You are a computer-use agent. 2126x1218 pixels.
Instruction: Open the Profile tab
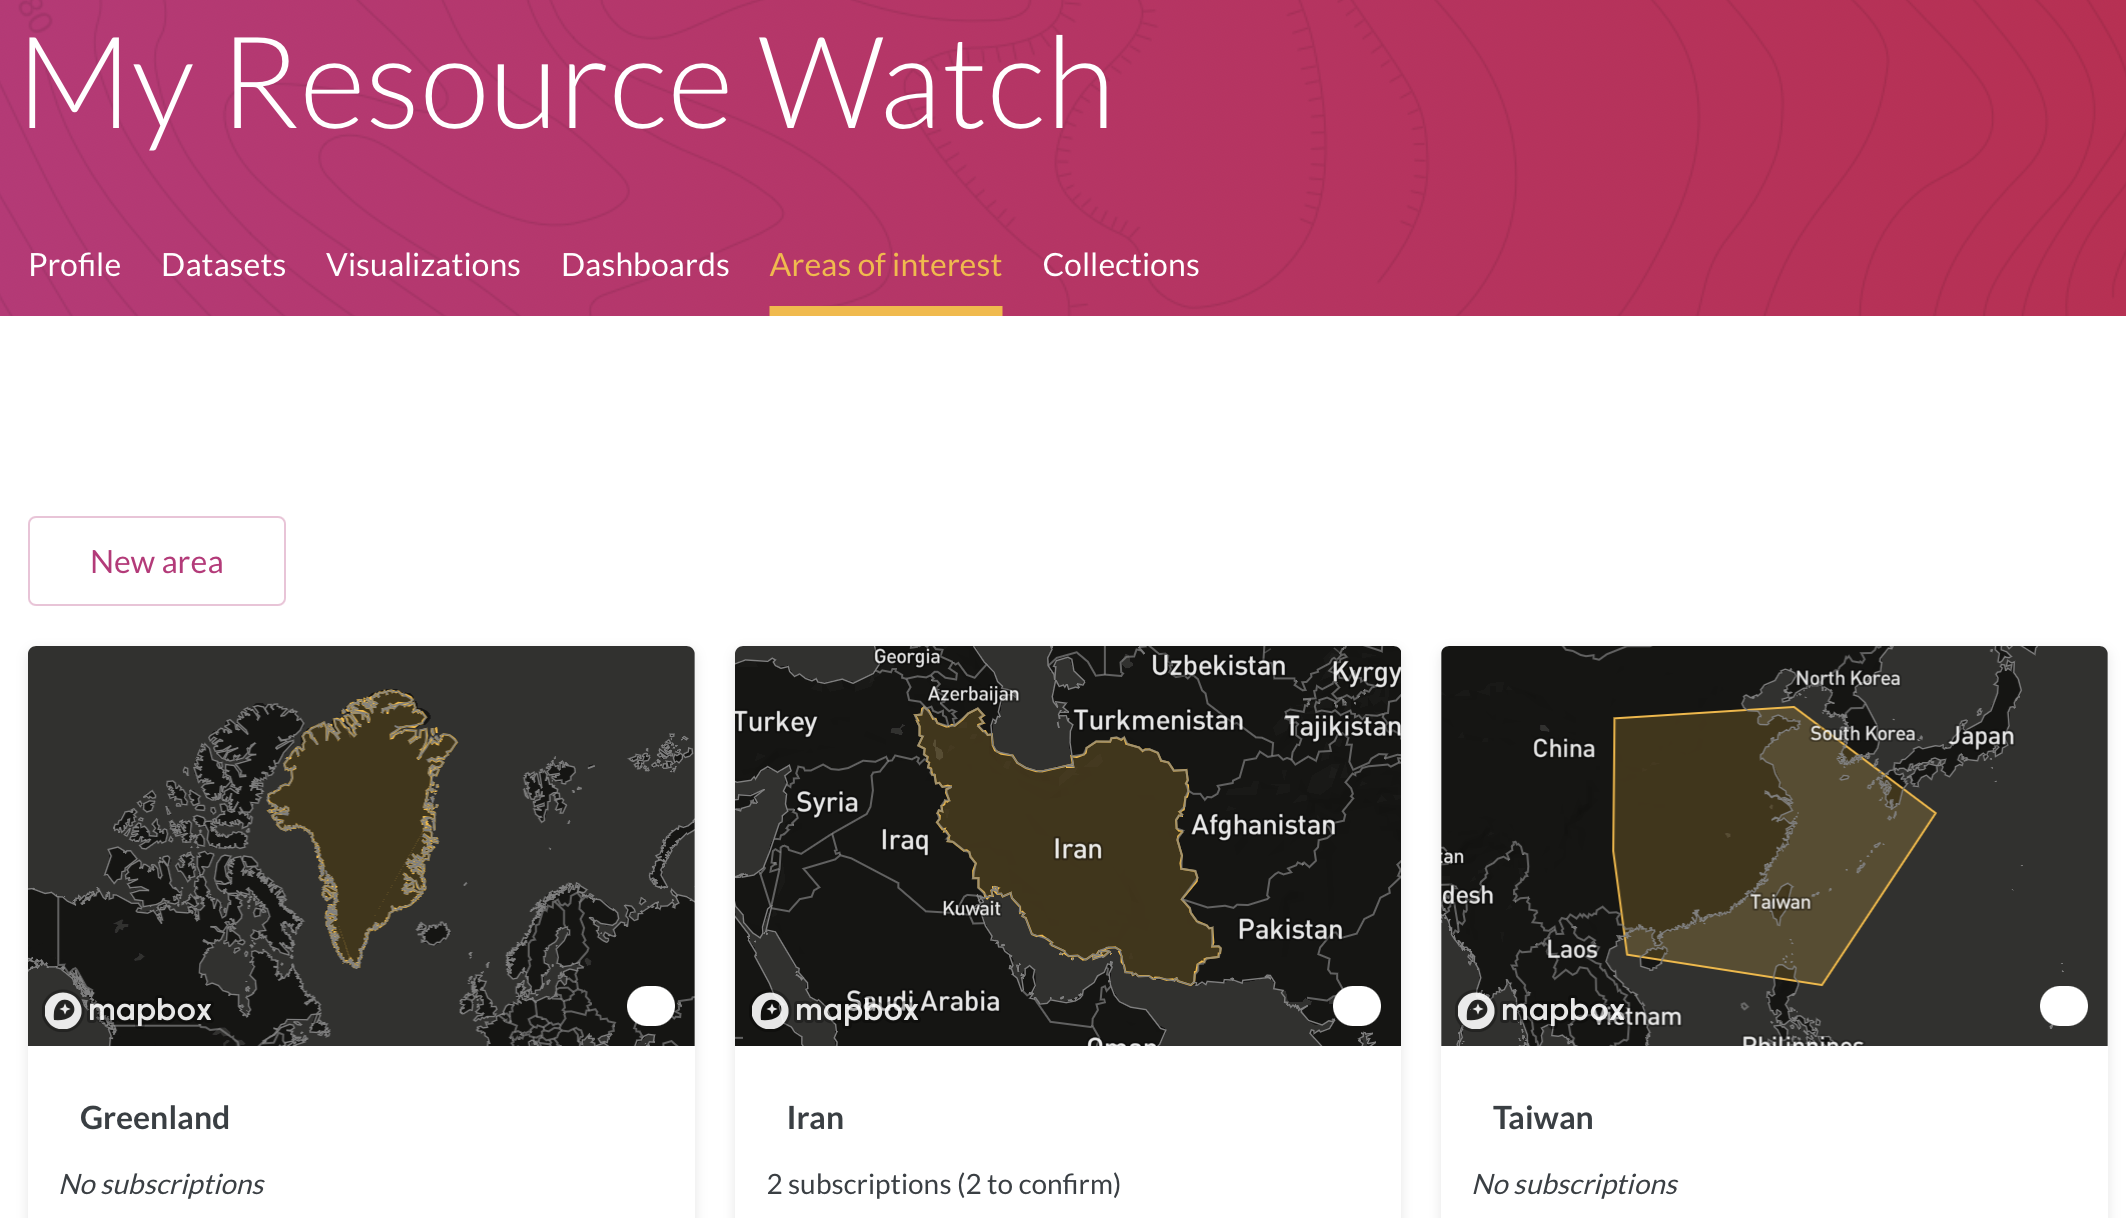[x=74, y=265]
